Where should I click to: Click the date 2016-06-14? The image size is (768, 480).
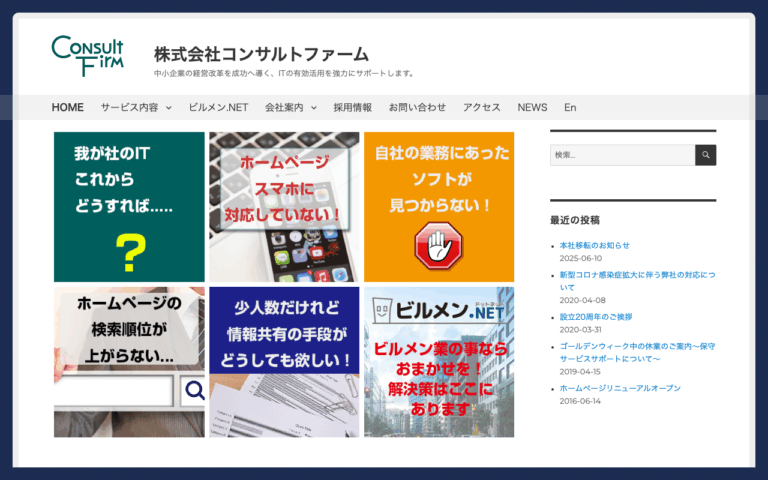pos(580,401)
